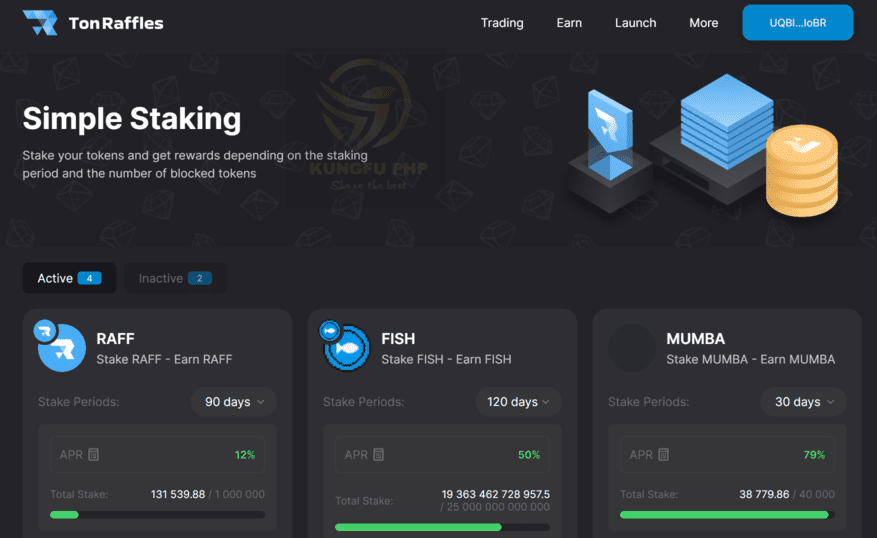Viewport: 877px width, 538px height.
Task: Click the 19 363 462 728 957.5 stake value
Action: pyautogui.click(x=496, y=494)
